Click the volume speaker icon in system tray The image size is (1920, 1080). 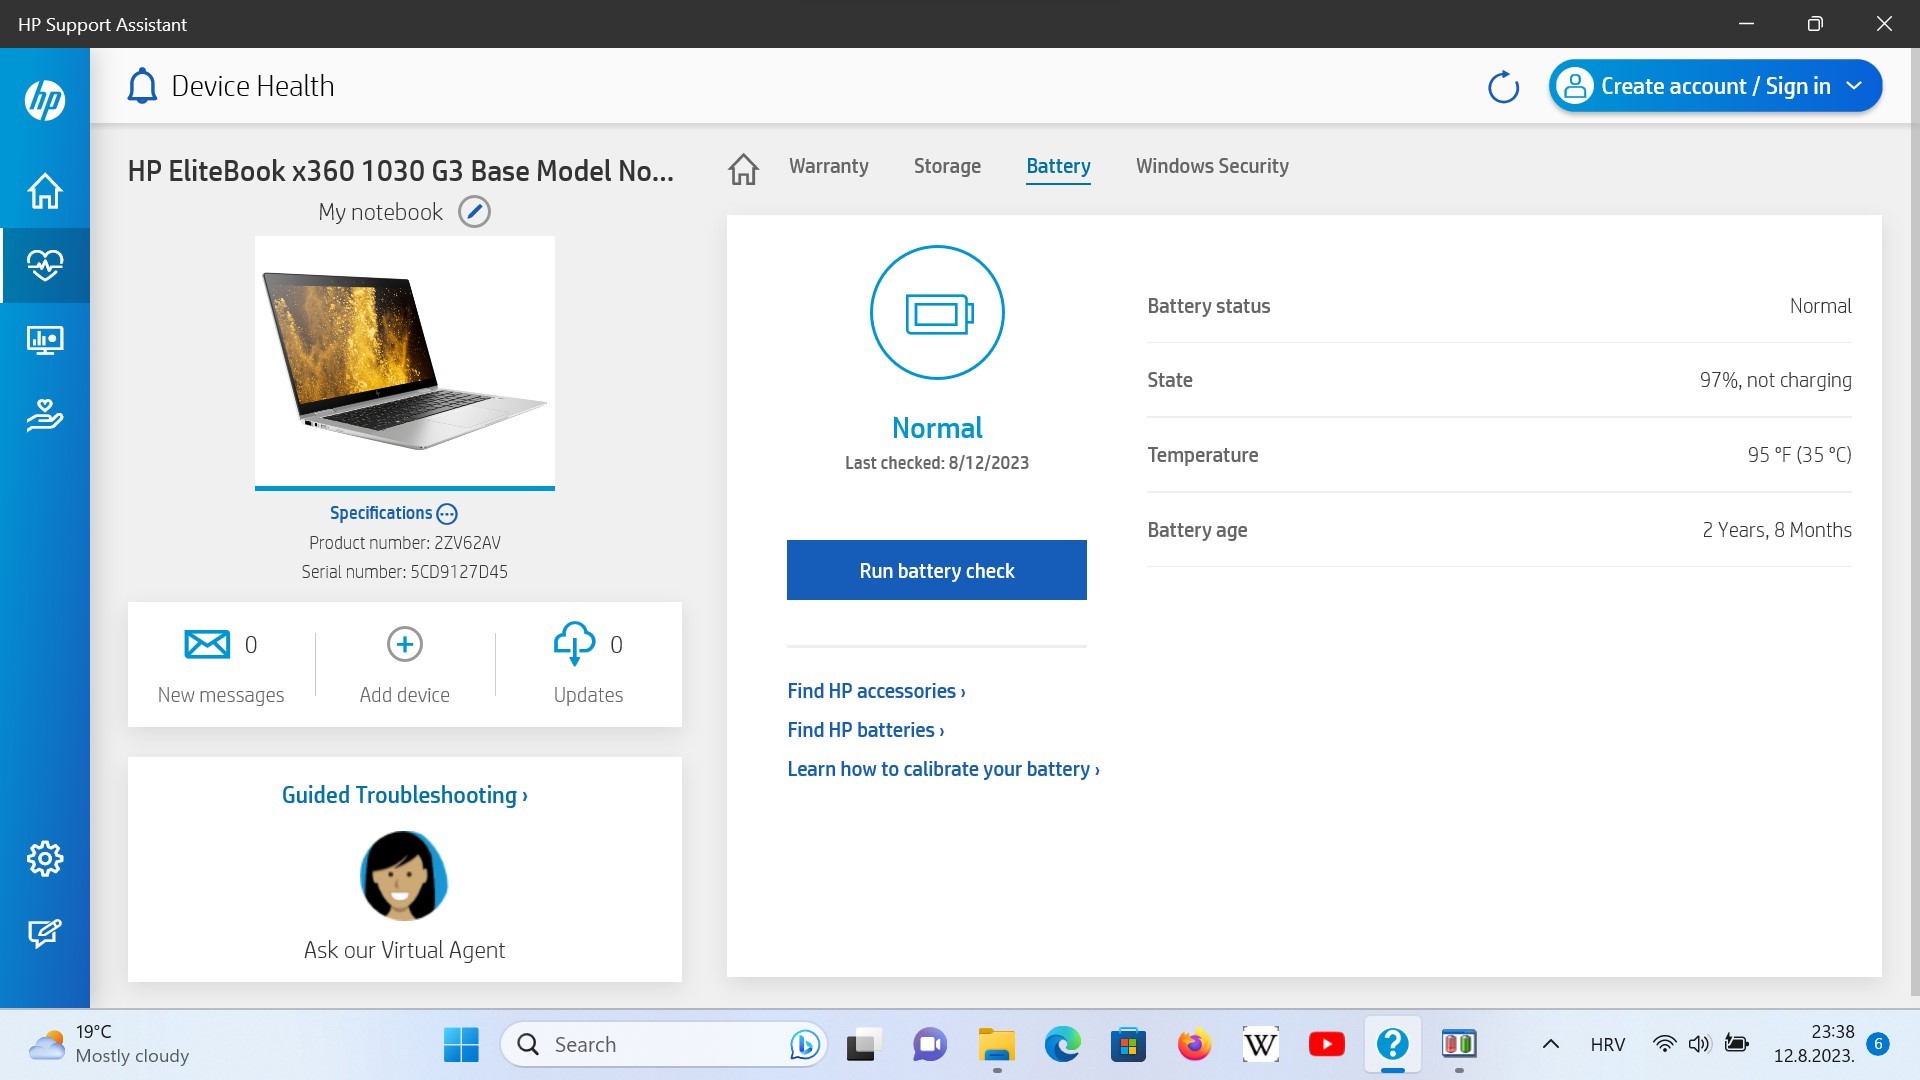click(x=1699, y=1044)
